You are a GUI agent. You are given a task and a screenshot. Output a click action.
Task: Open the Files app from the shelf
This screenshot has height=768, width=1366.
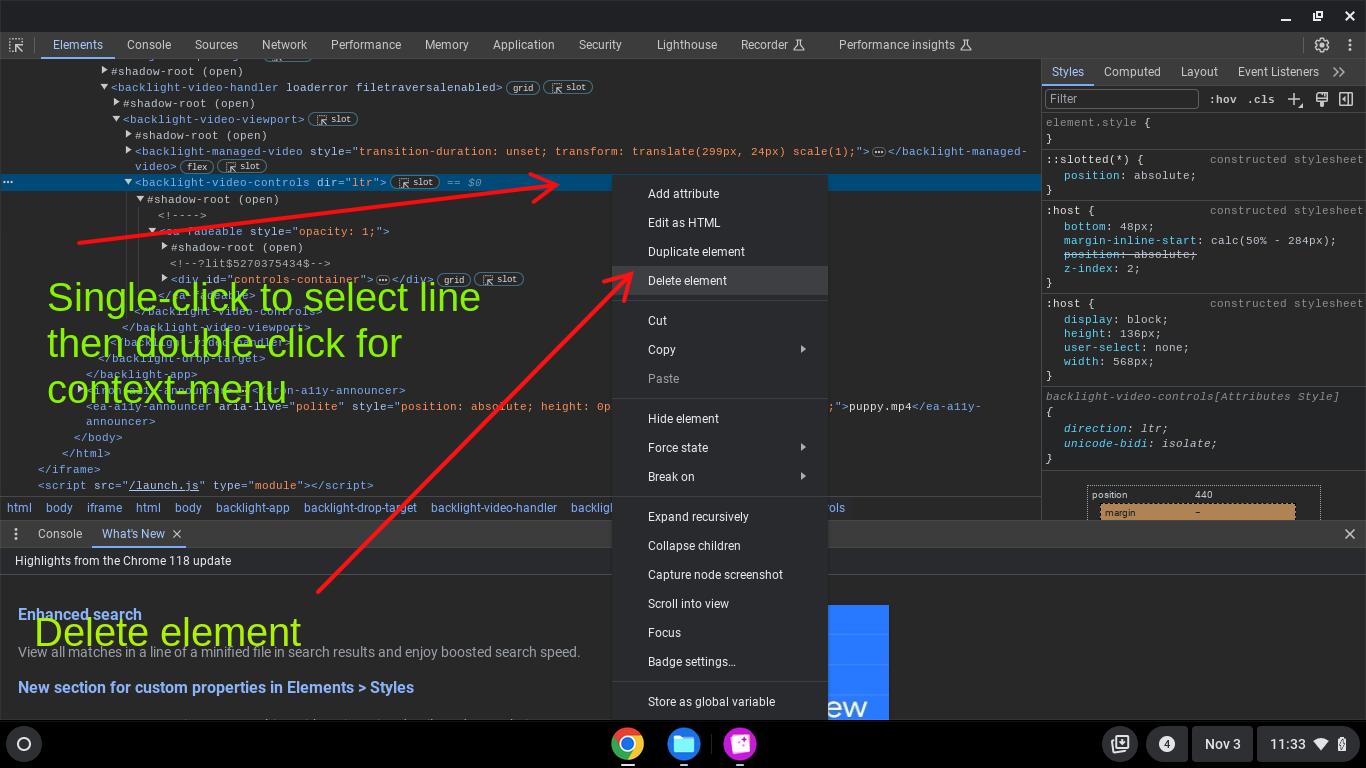(x=684, y=744)
